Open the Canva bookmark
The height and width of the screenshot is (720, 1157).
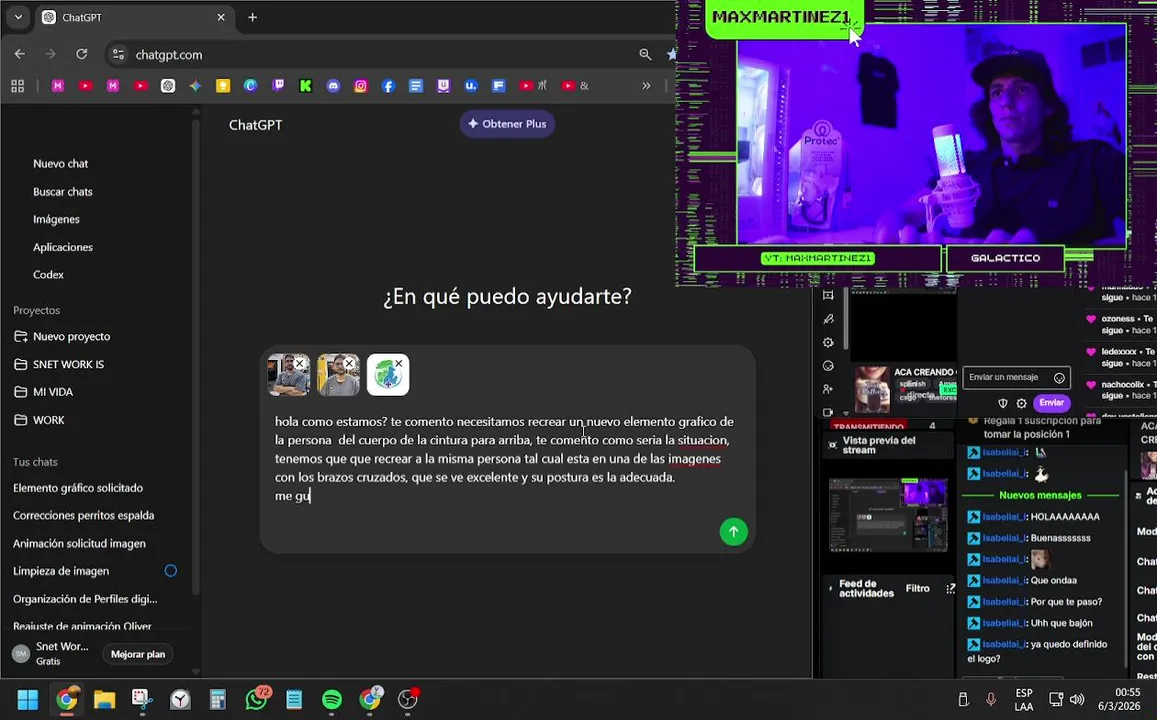[251, 86]
